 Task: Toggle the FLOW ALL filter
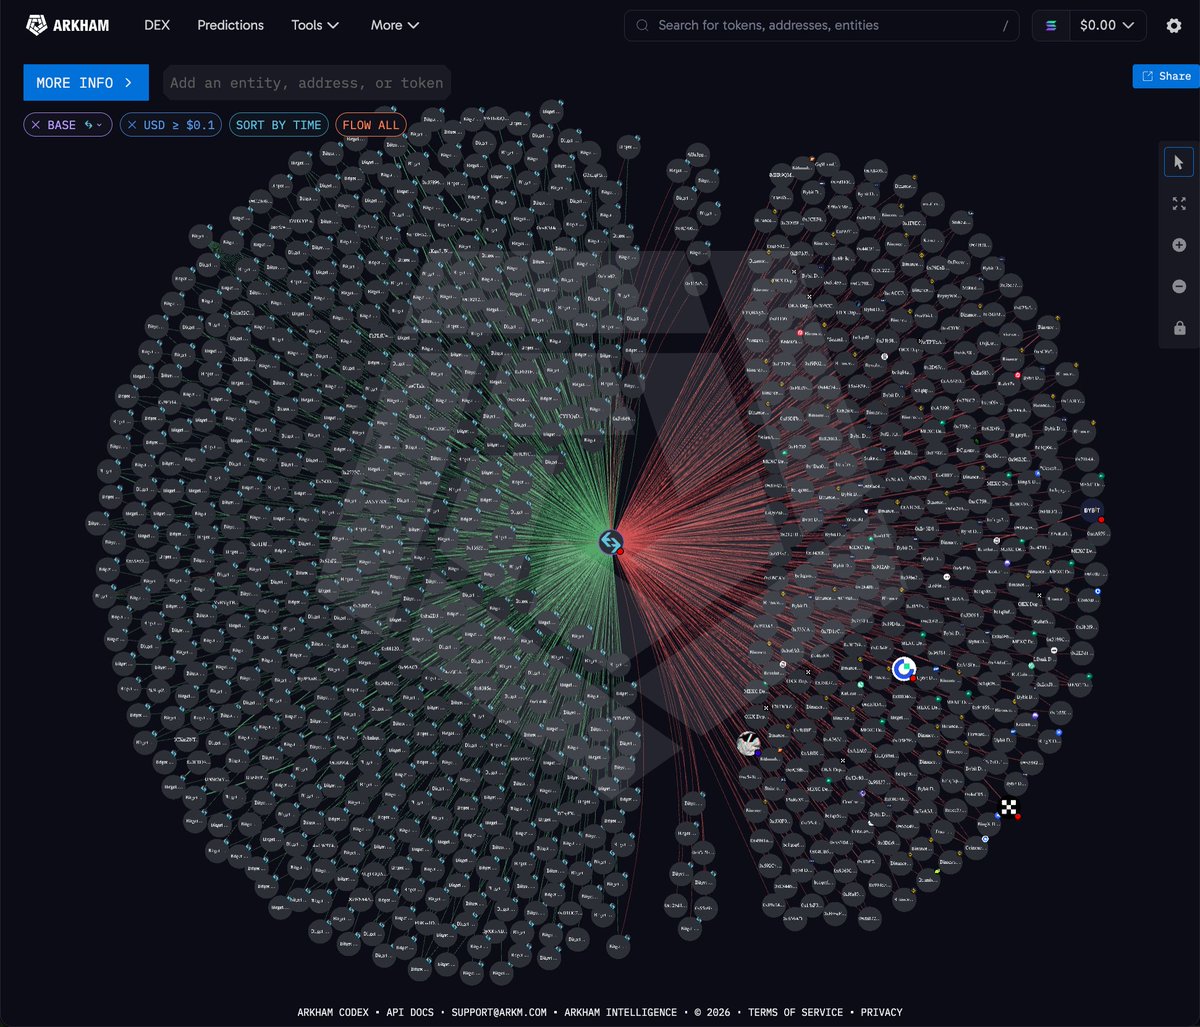click(x=371, y=125)
